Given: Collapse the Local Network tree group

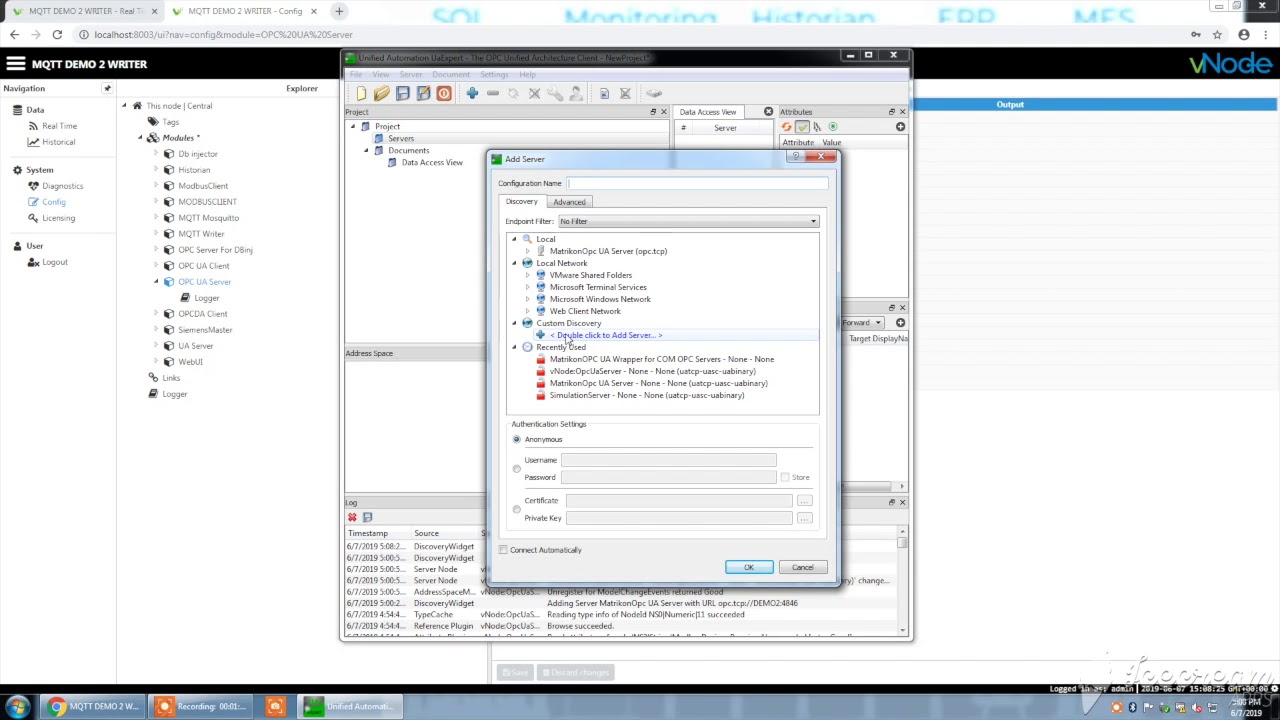Looking at the screenshot, I should [x=514, y=263].
